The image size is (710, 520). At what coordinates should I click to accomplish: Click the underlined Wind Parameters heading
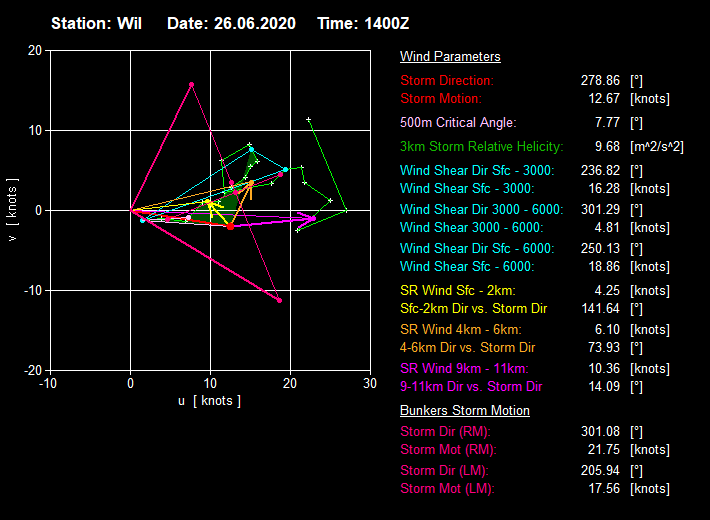point(450,57)
